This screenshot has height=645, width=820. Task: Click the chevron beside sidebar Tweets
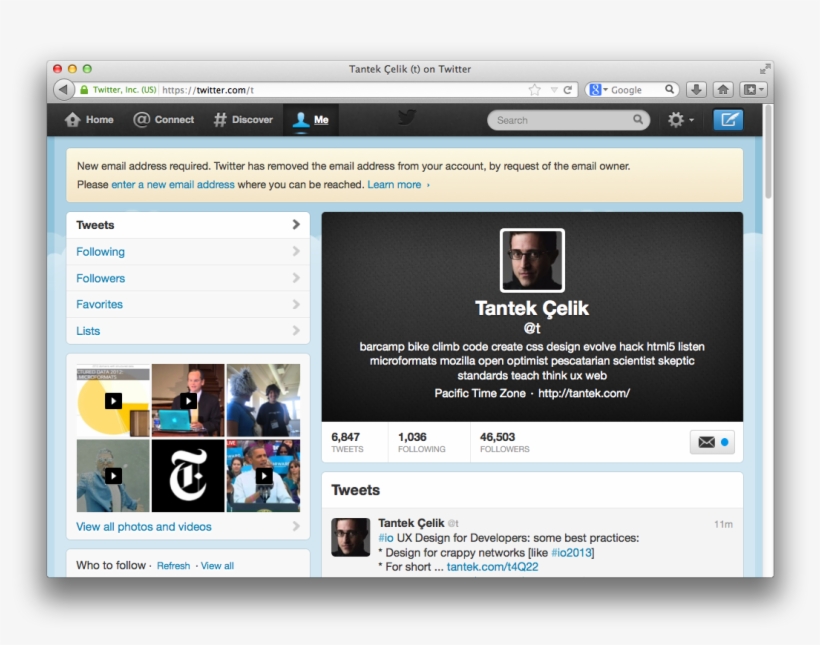point(296,224)
